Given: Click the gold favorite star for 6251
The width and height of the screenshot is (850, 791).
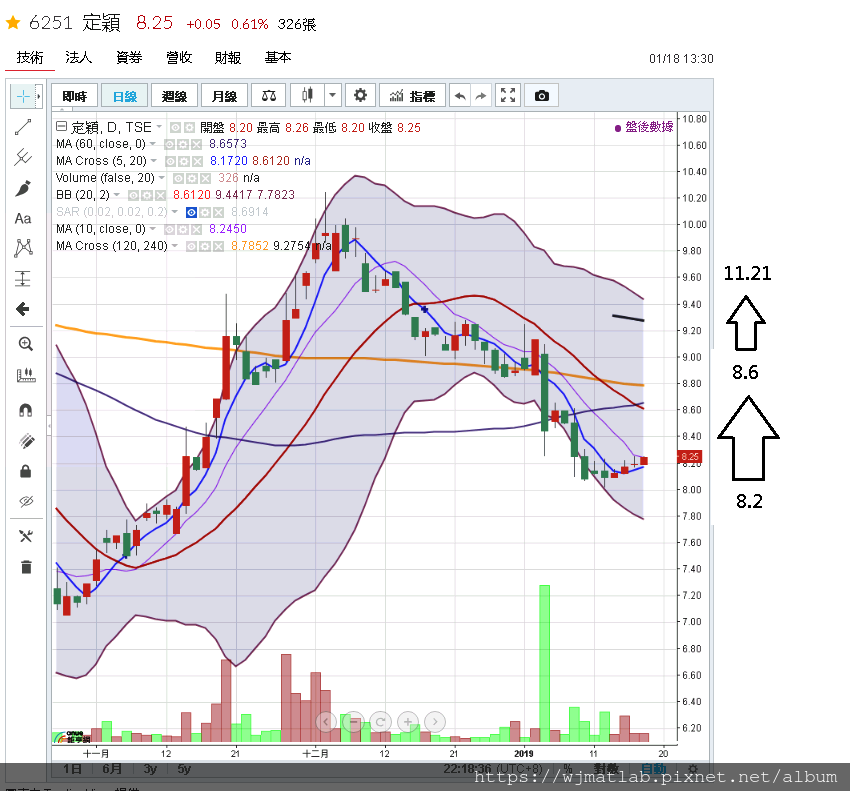Looking at the screenshot, I should pos(13,23).
